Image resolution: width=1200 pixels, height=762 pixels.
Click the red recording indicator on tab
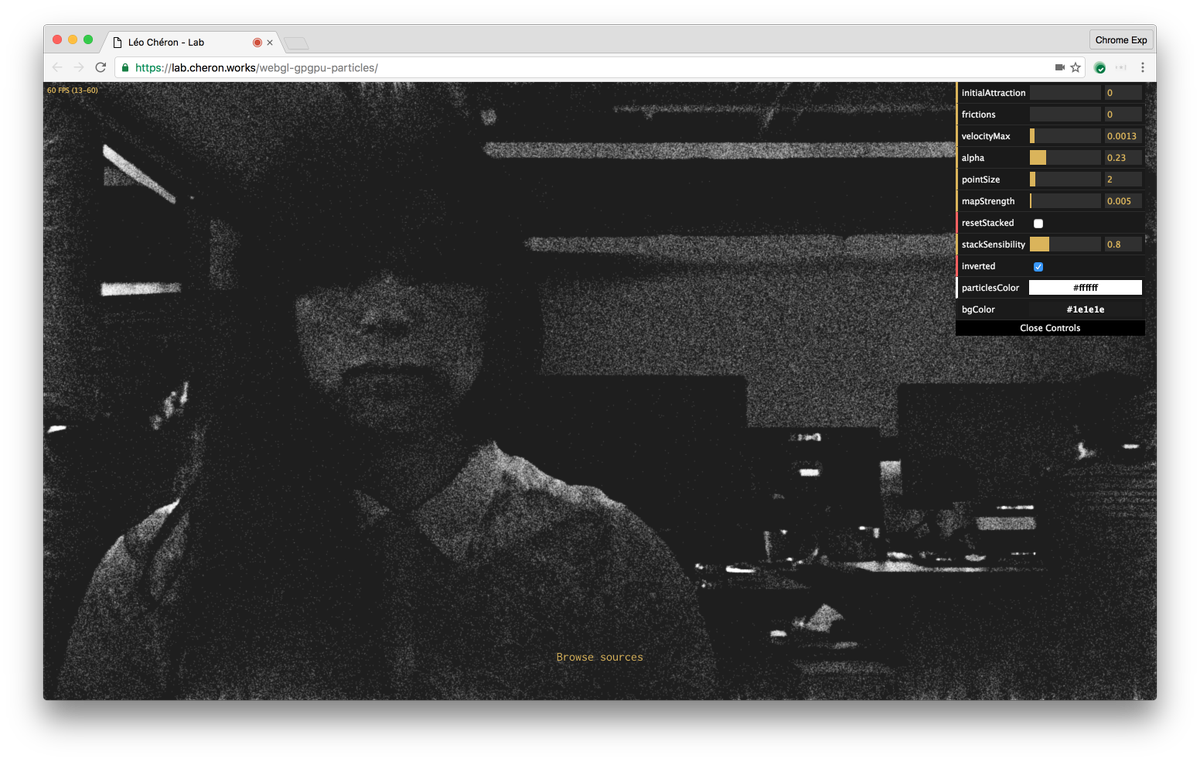coord(257,43)
